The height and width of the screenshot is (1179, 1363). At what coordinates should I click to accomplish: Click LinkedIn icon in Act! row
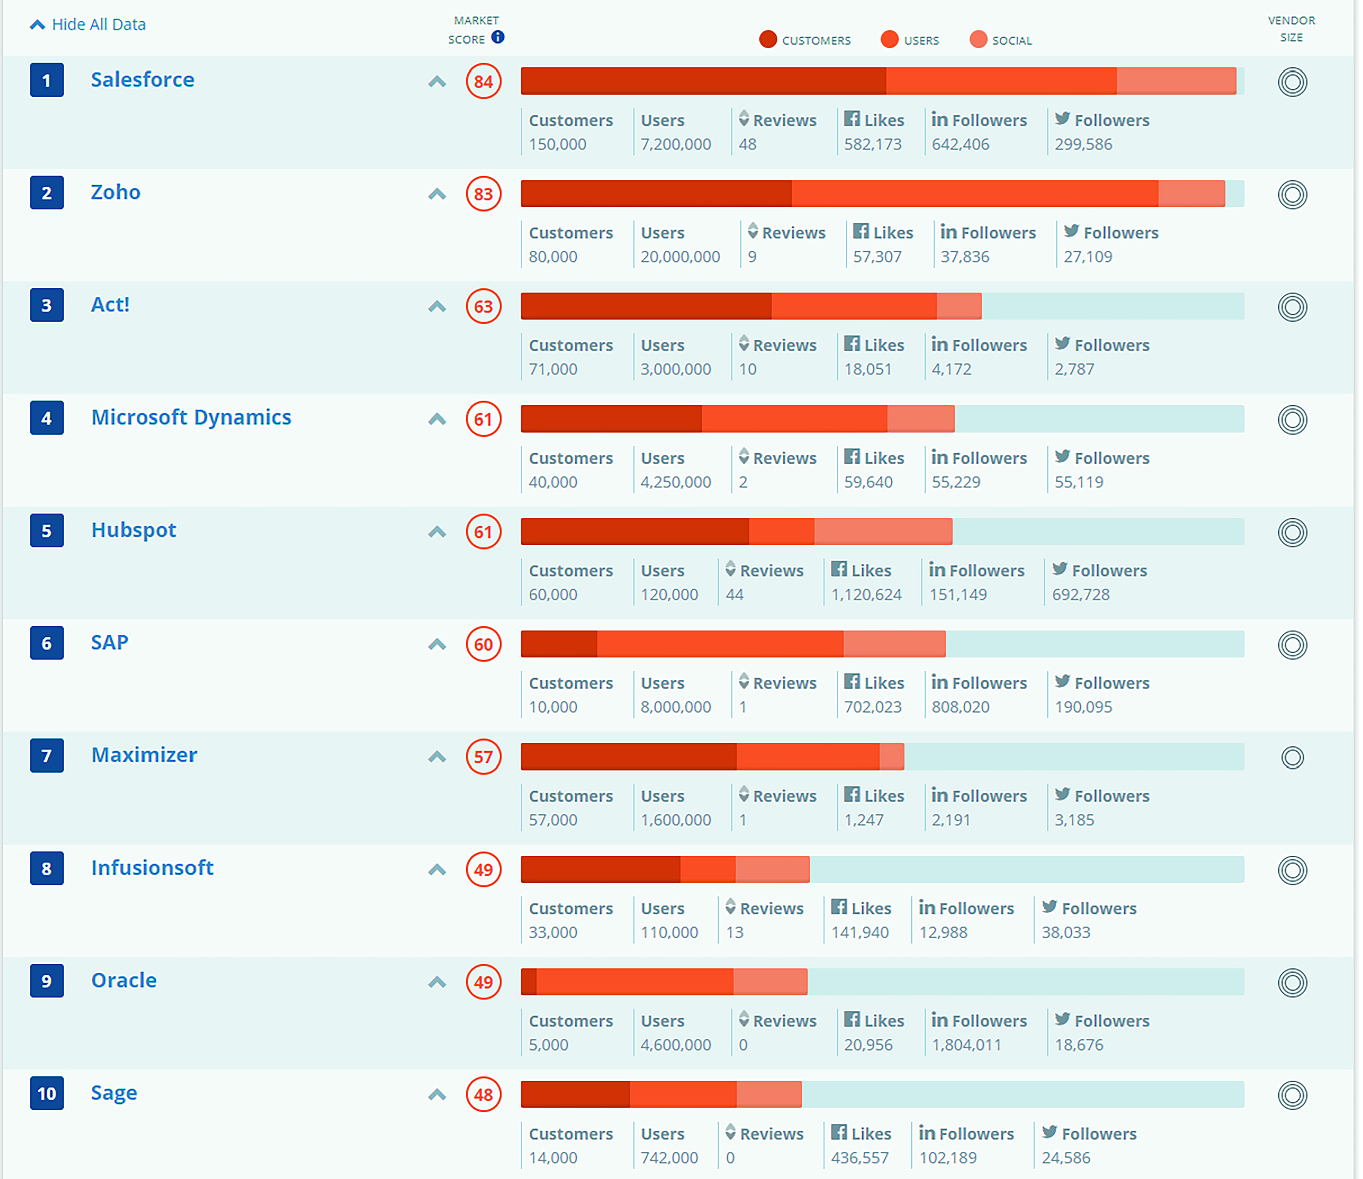[940, 344]
